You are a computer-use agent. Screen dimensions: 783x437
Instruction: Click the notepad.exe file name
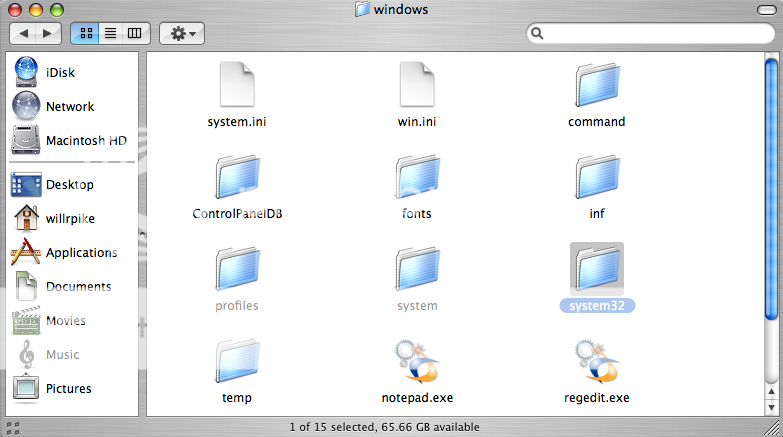pyautogui.click(x=417, y=398)
